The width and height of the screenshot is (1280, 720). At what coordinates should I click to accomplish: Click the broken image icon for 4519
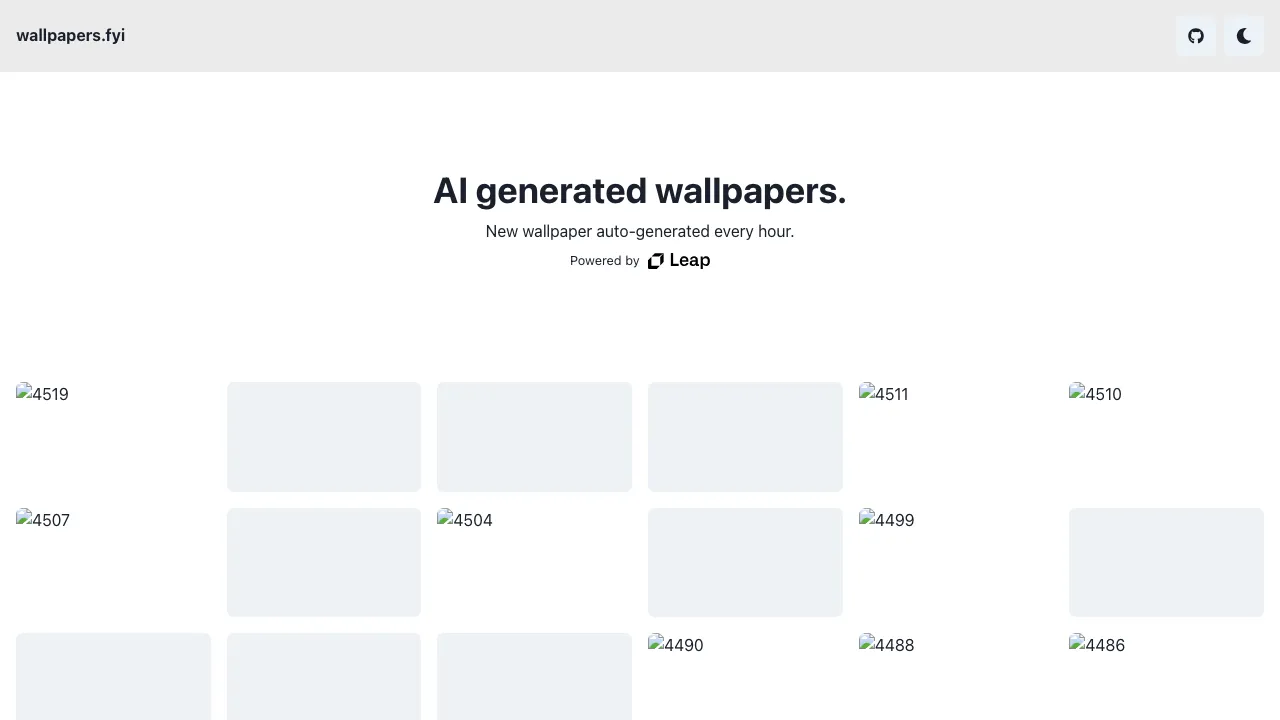[24, 392]
